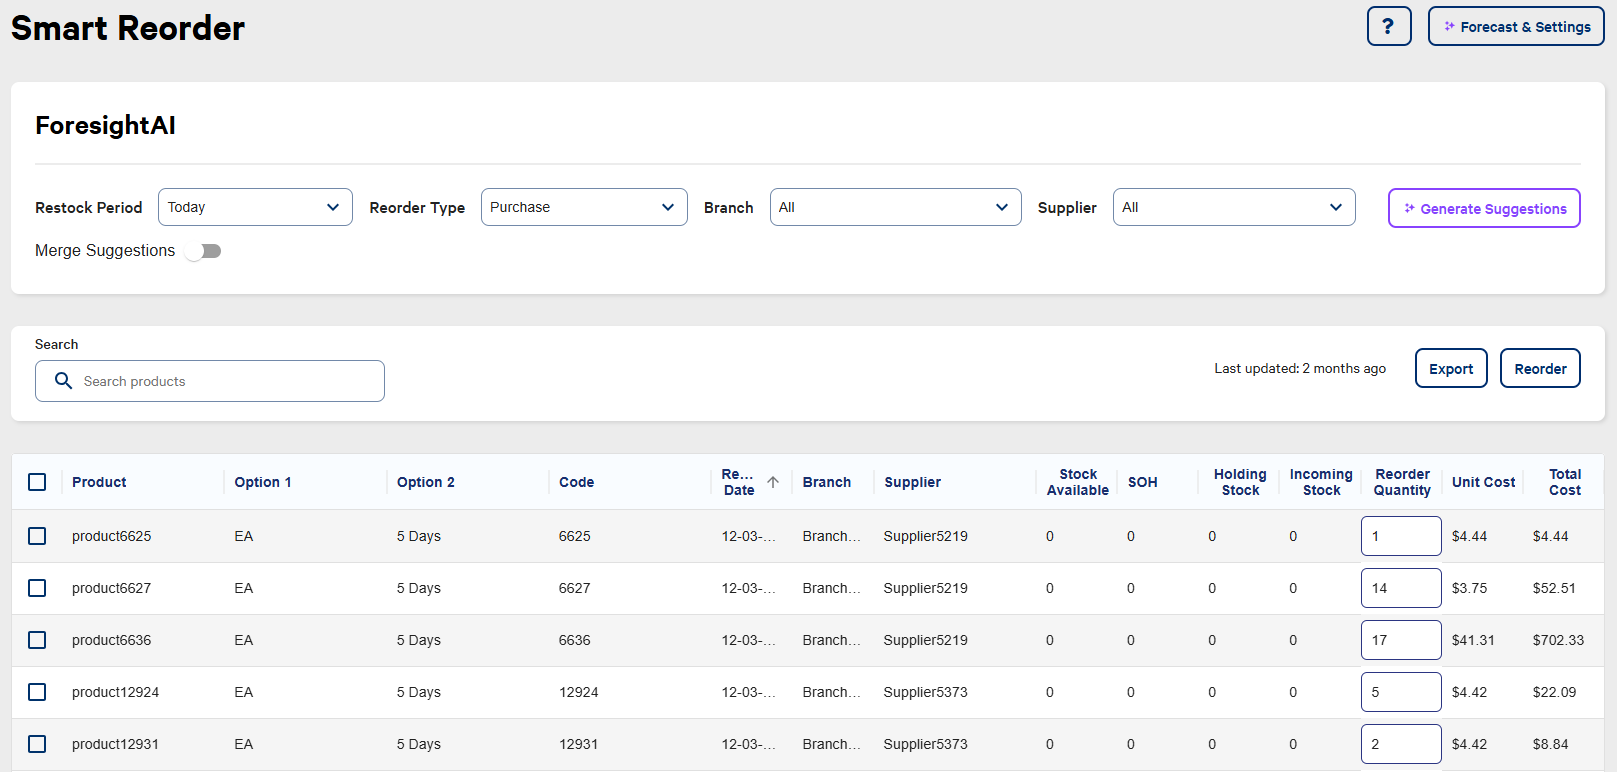Tick the select-all header checkbox

(x=37, y=482)
